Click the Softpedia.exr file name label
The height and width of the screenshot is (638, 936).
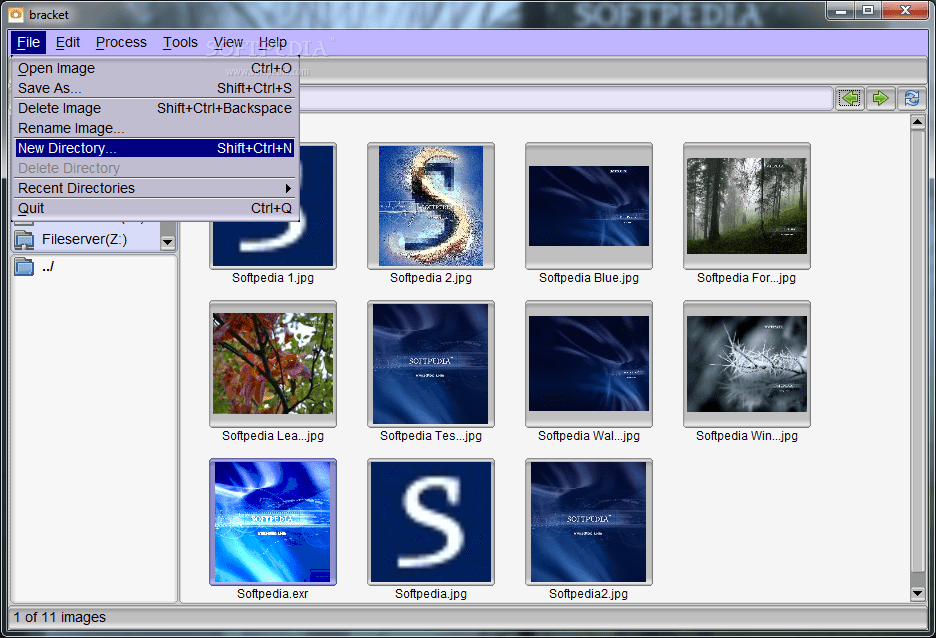[x=273, y=594]
